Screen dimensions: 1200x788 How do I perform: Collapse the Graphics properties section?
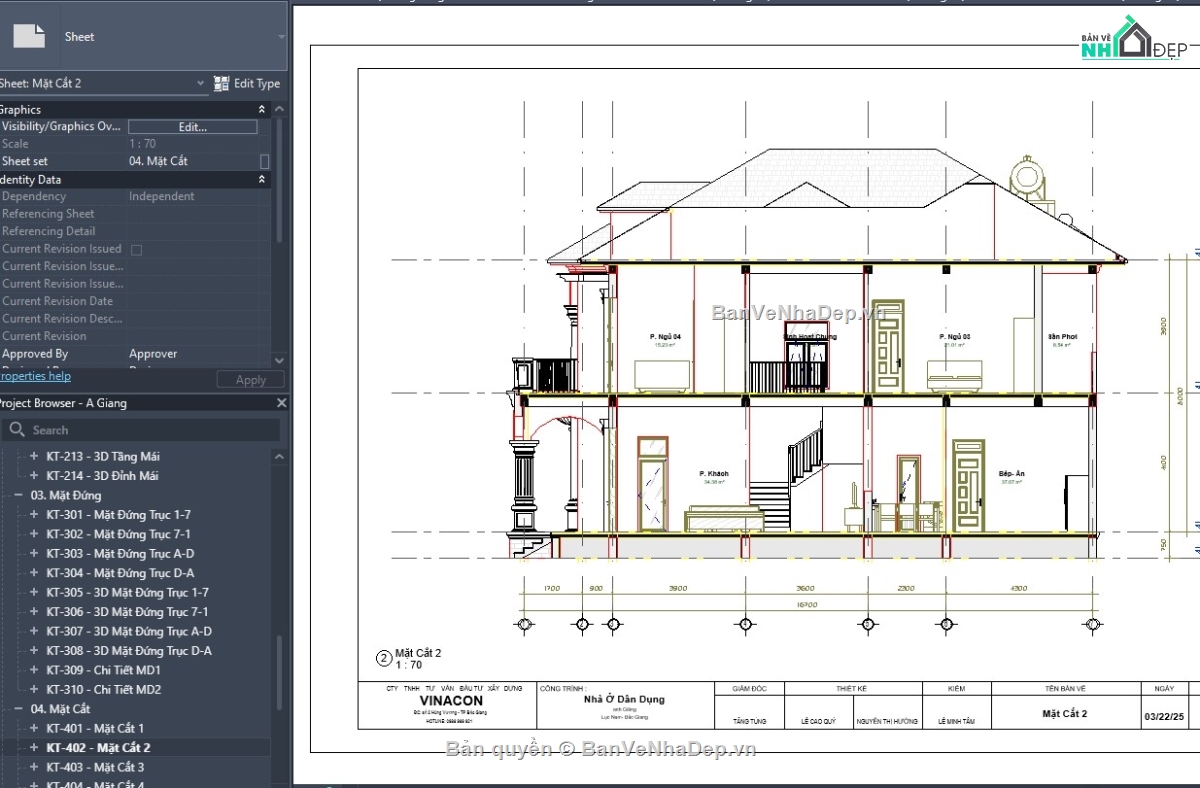click(262, 109)
